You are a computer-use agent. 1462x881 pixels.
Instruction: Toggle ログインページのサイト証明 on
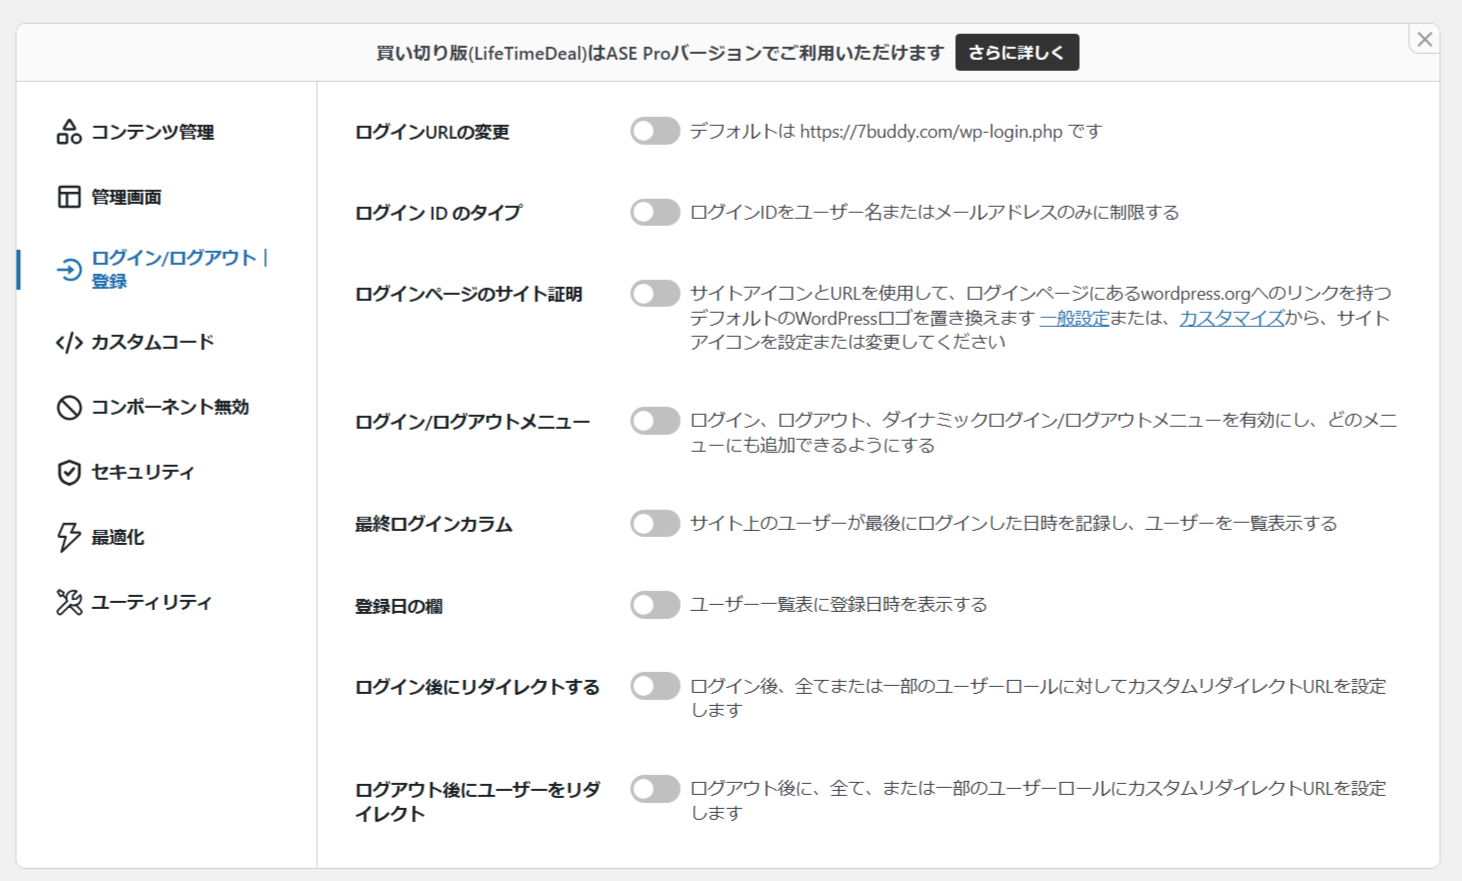(655, 293)
